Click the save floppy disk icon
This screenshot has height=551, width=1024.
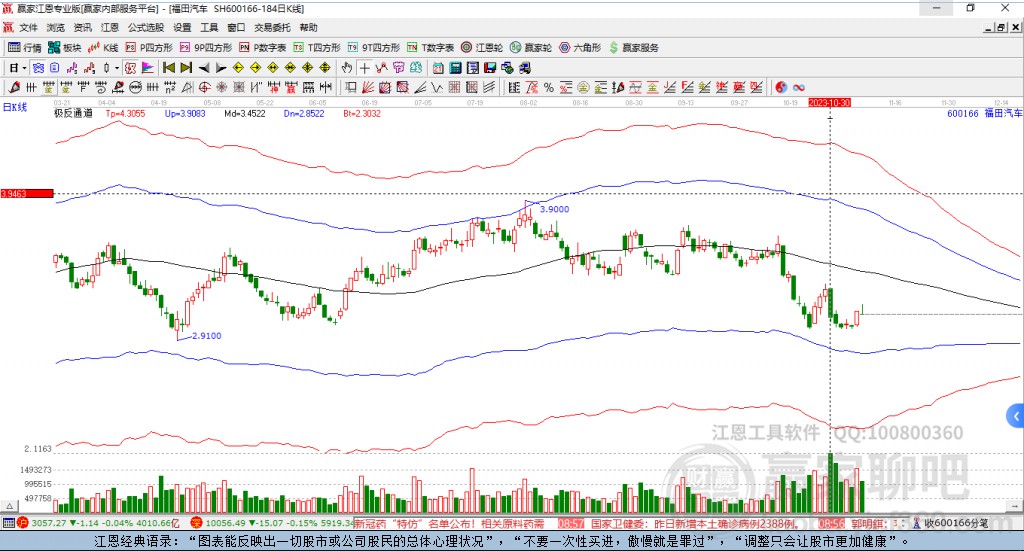[x=490, y=68]
